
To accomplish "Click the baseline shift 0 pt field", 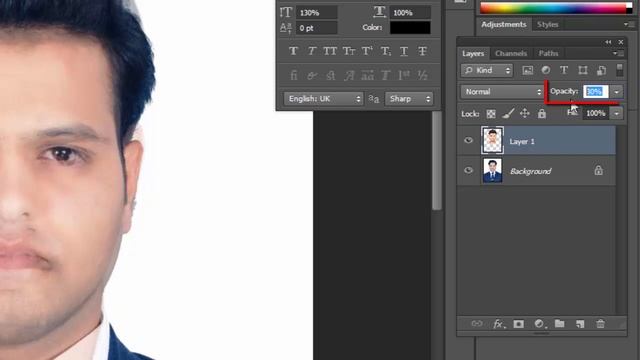I will click(x=317, y=28).
